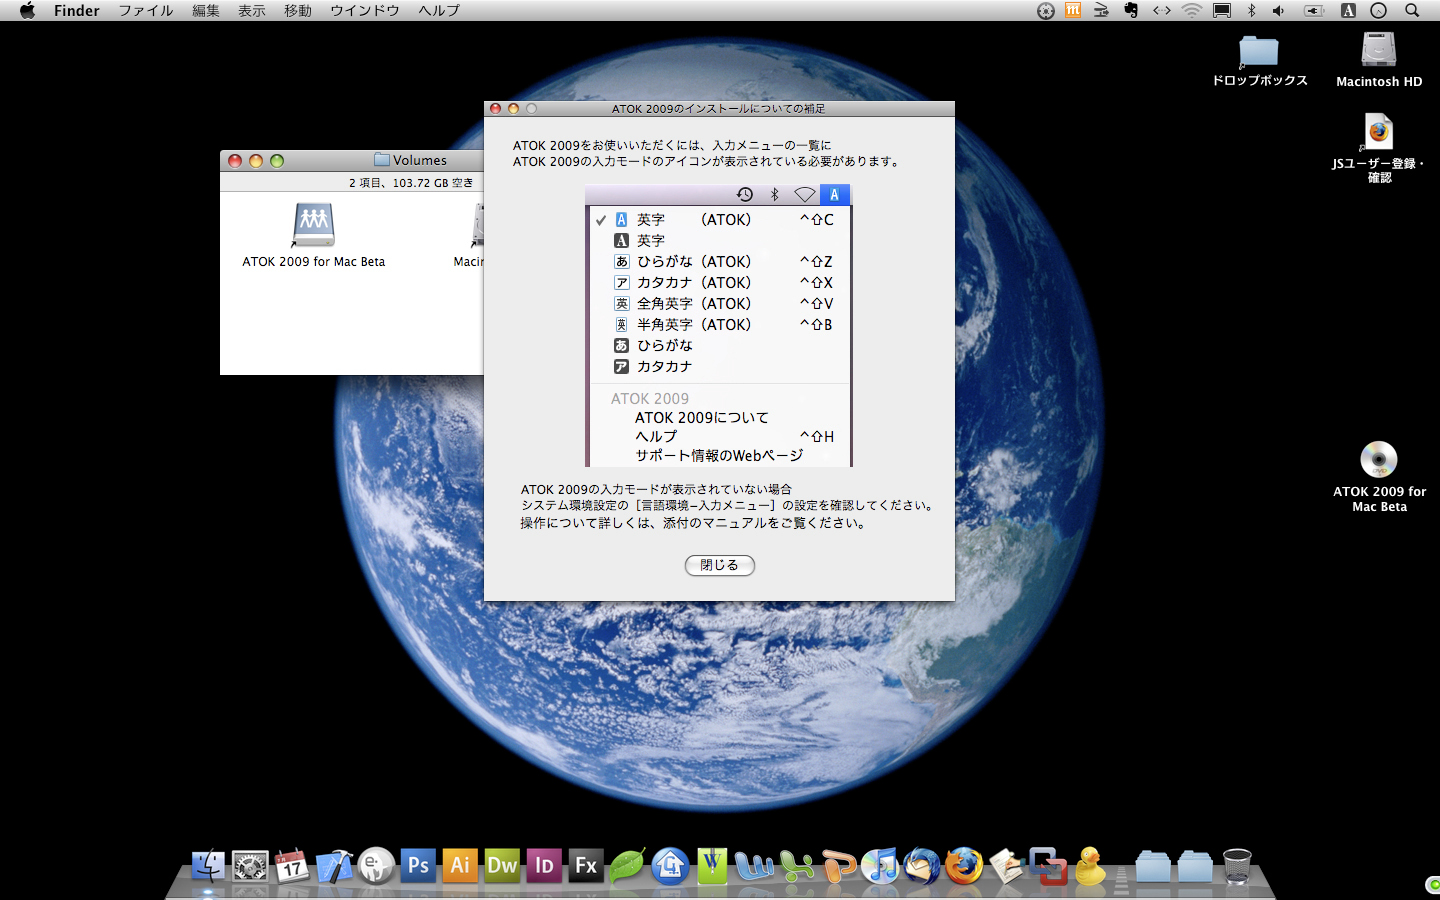Open the second folder stack beside the Trash

1195,866
